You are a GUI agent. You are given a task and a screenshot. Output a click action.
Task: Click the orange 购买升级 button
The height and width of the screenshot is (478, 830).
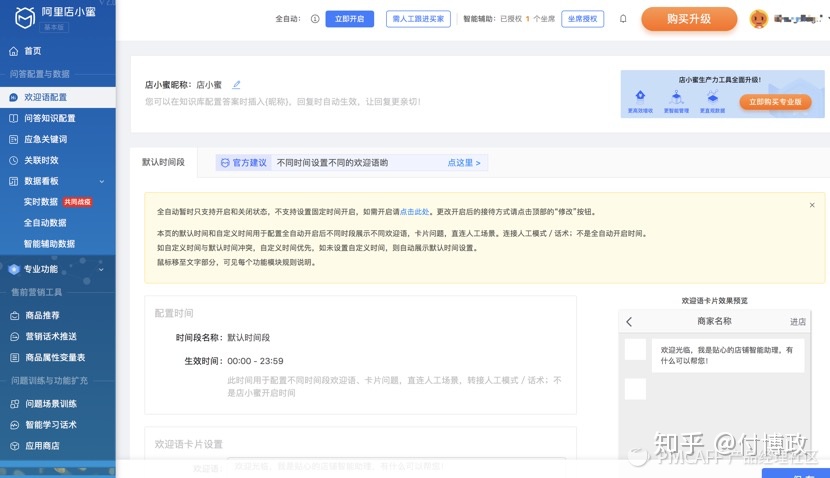[689, 19]
